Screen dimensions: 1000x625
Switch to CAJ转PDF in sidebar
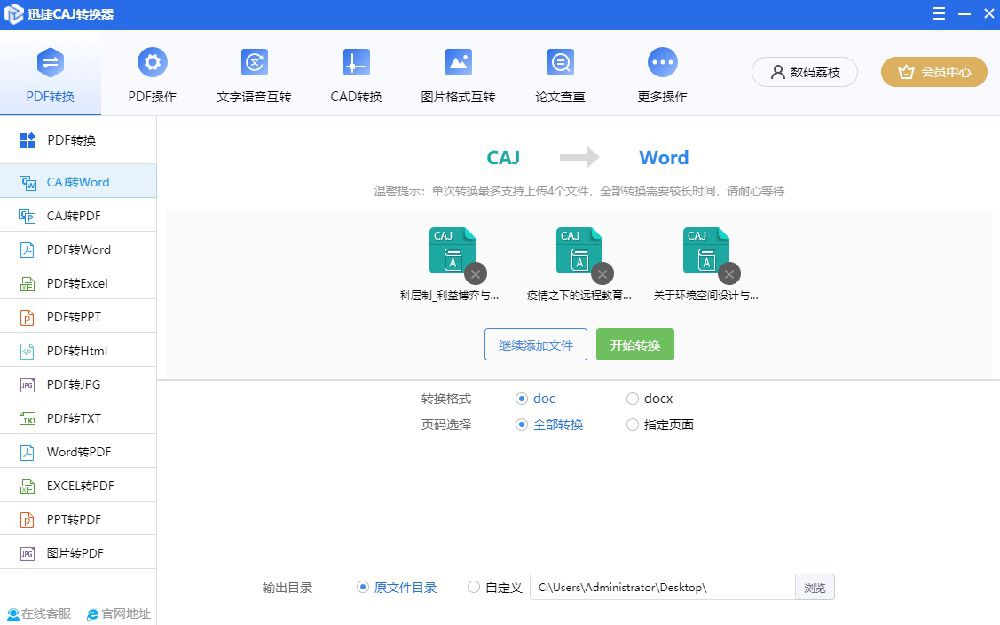point(78,216)
